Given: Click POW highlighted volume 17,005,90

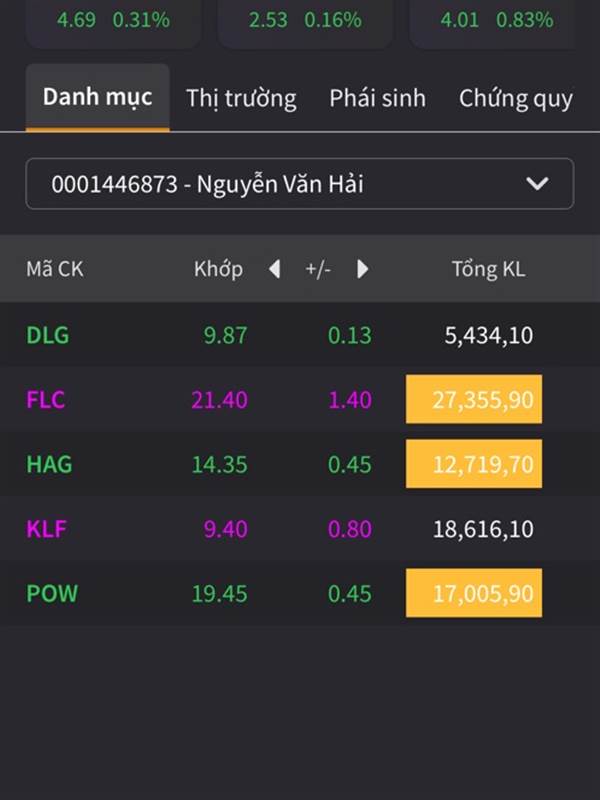Looking at the screenshot, I should click(x=474, y=593).
